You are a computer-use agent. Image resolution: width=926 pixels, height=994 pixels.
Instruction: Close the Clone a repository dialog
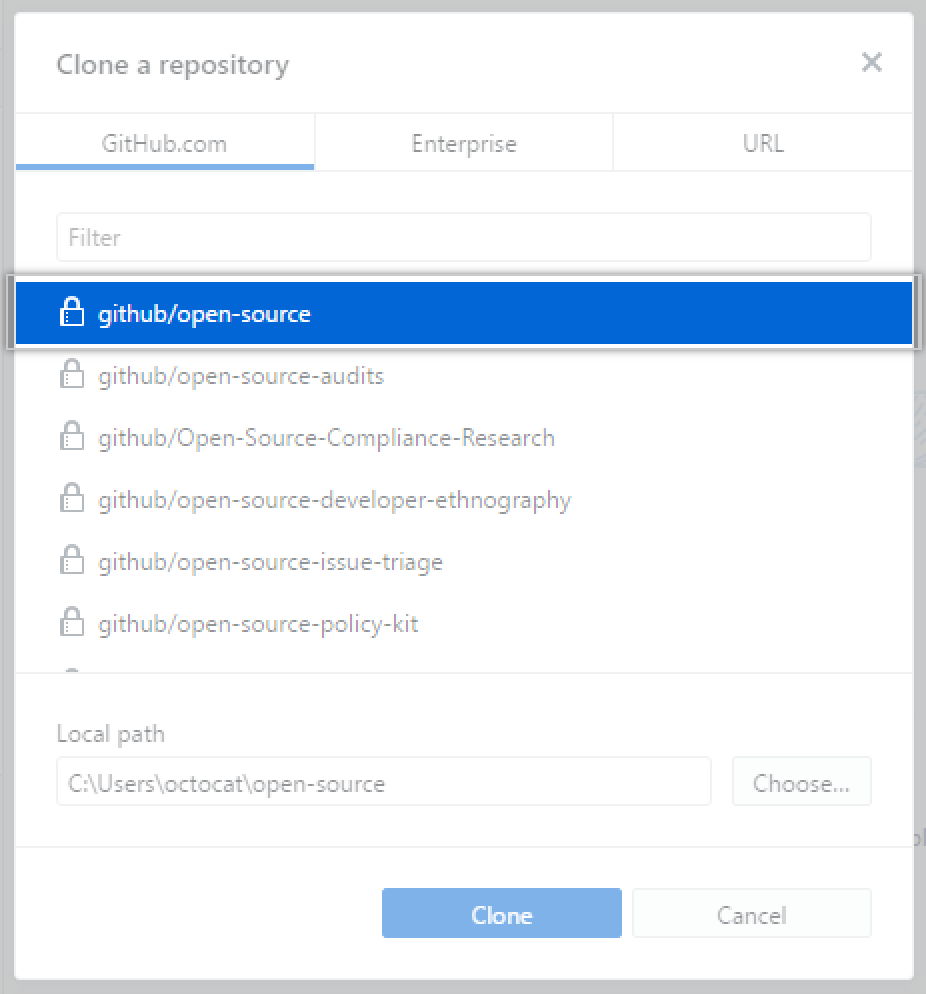871,63
